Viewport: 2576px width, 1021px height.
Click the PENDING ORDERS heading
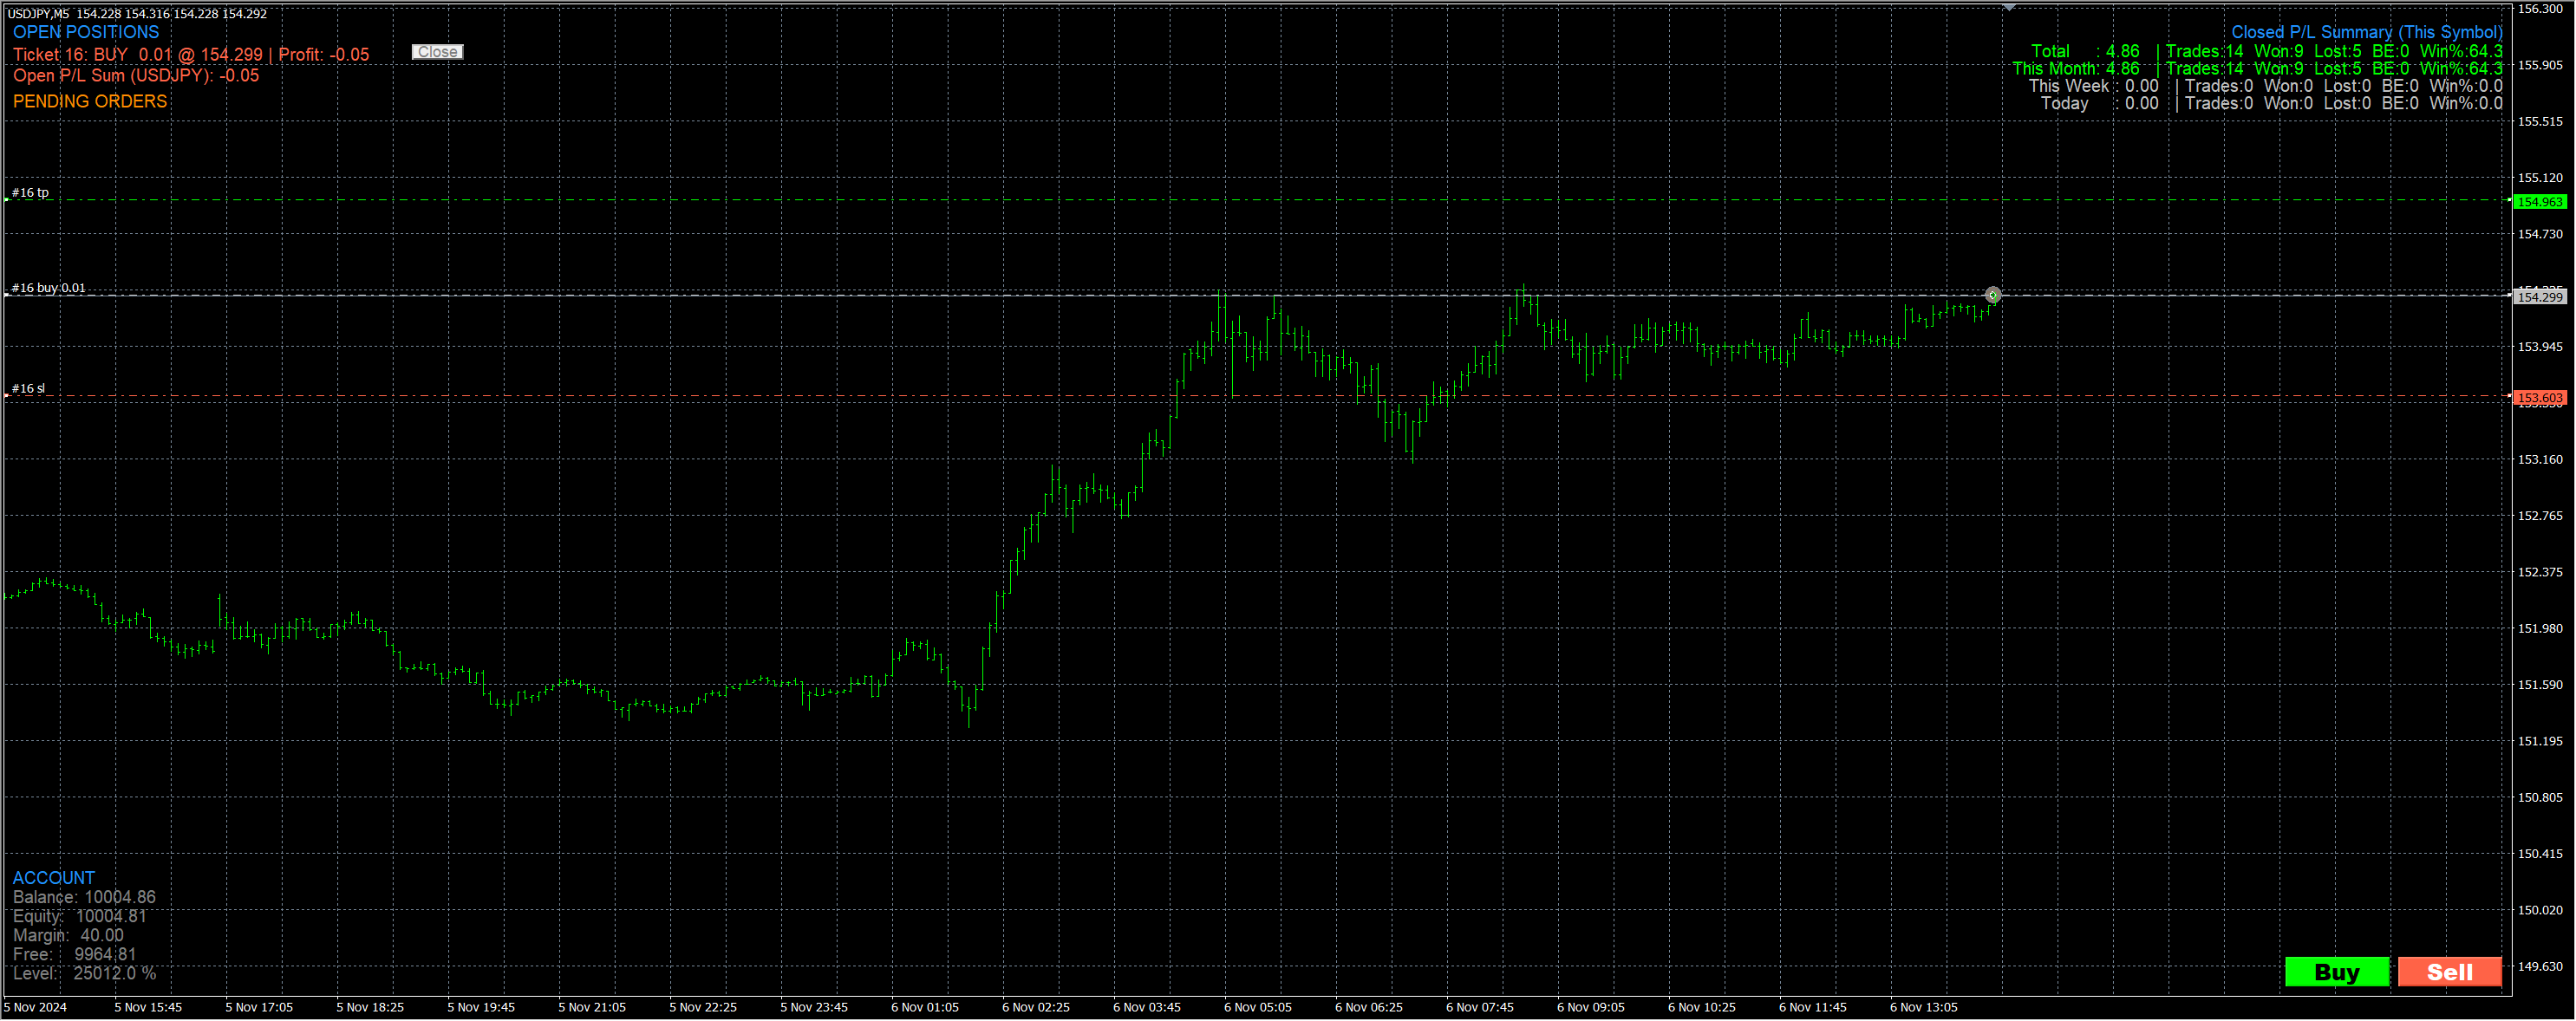(90, 102)
